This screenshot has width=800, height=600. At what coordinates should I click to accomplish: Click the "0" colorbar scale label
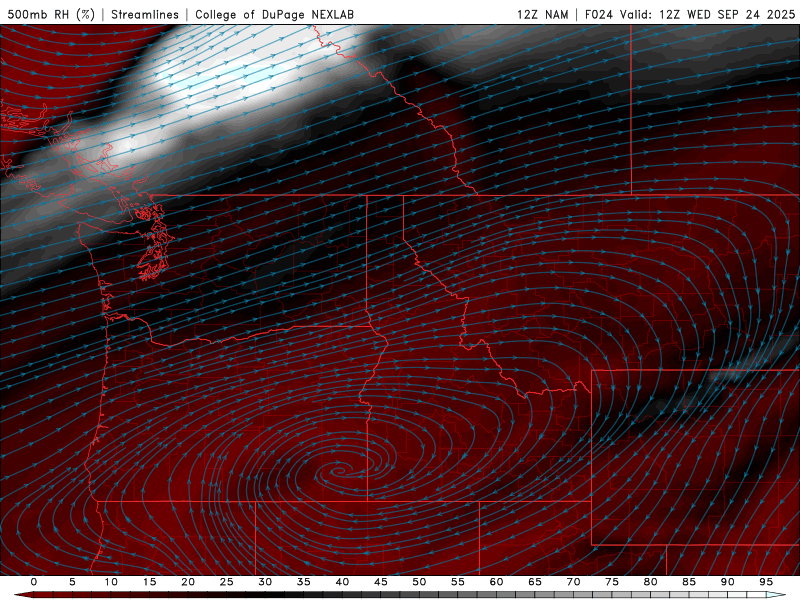[x=34, y=582]
